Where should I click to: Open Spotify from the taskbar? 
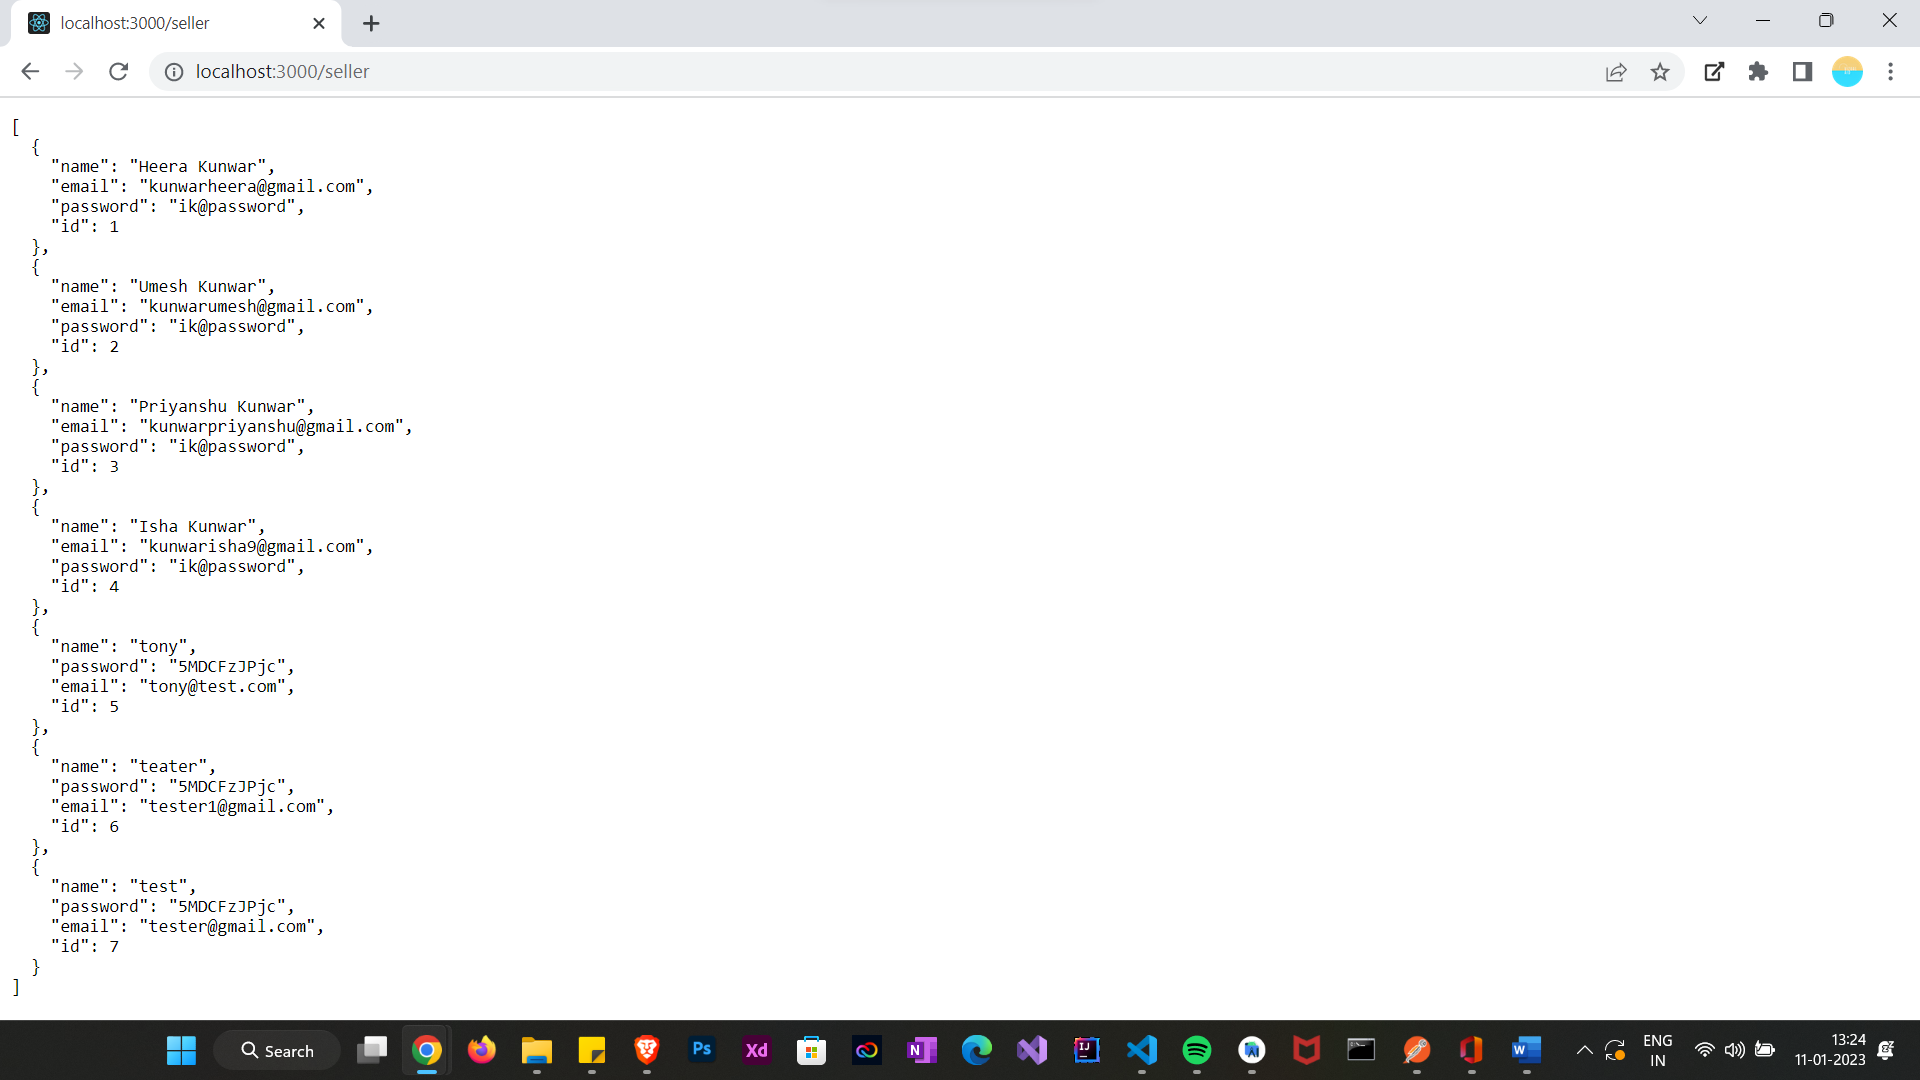(1197, 1050)
